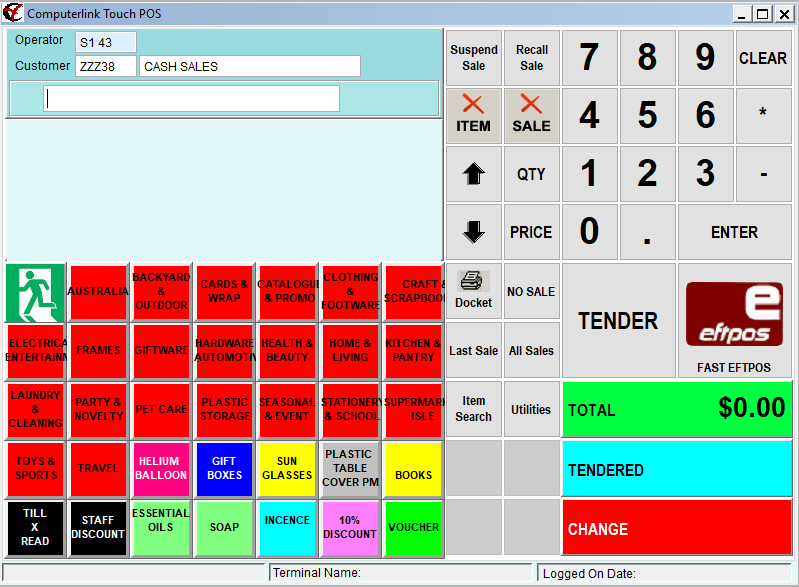Open the Utilities menu
The width and height of the screenshot is (799, 587).
531,409
